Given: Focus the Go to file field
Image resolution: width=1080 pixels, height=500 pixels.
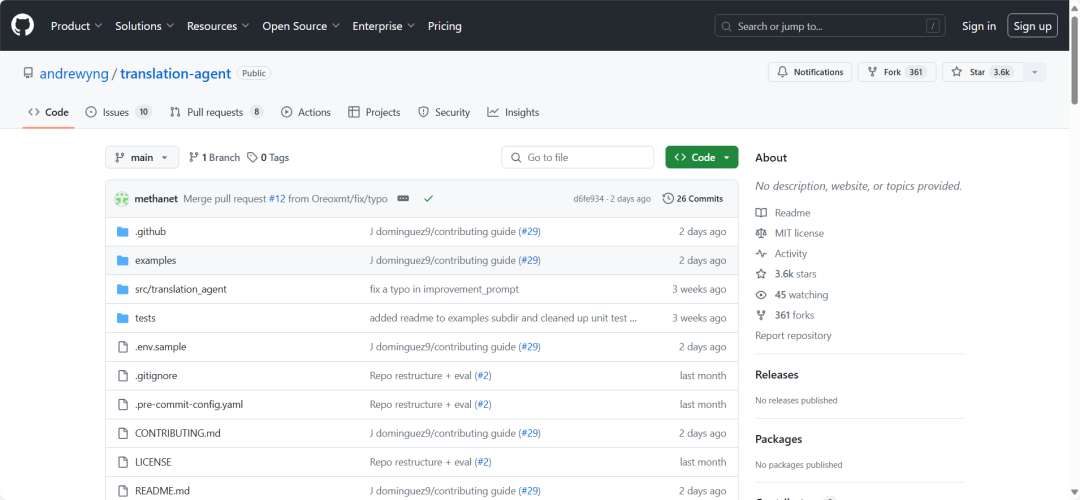Looking at the screenshot, I should pos(577,158).
